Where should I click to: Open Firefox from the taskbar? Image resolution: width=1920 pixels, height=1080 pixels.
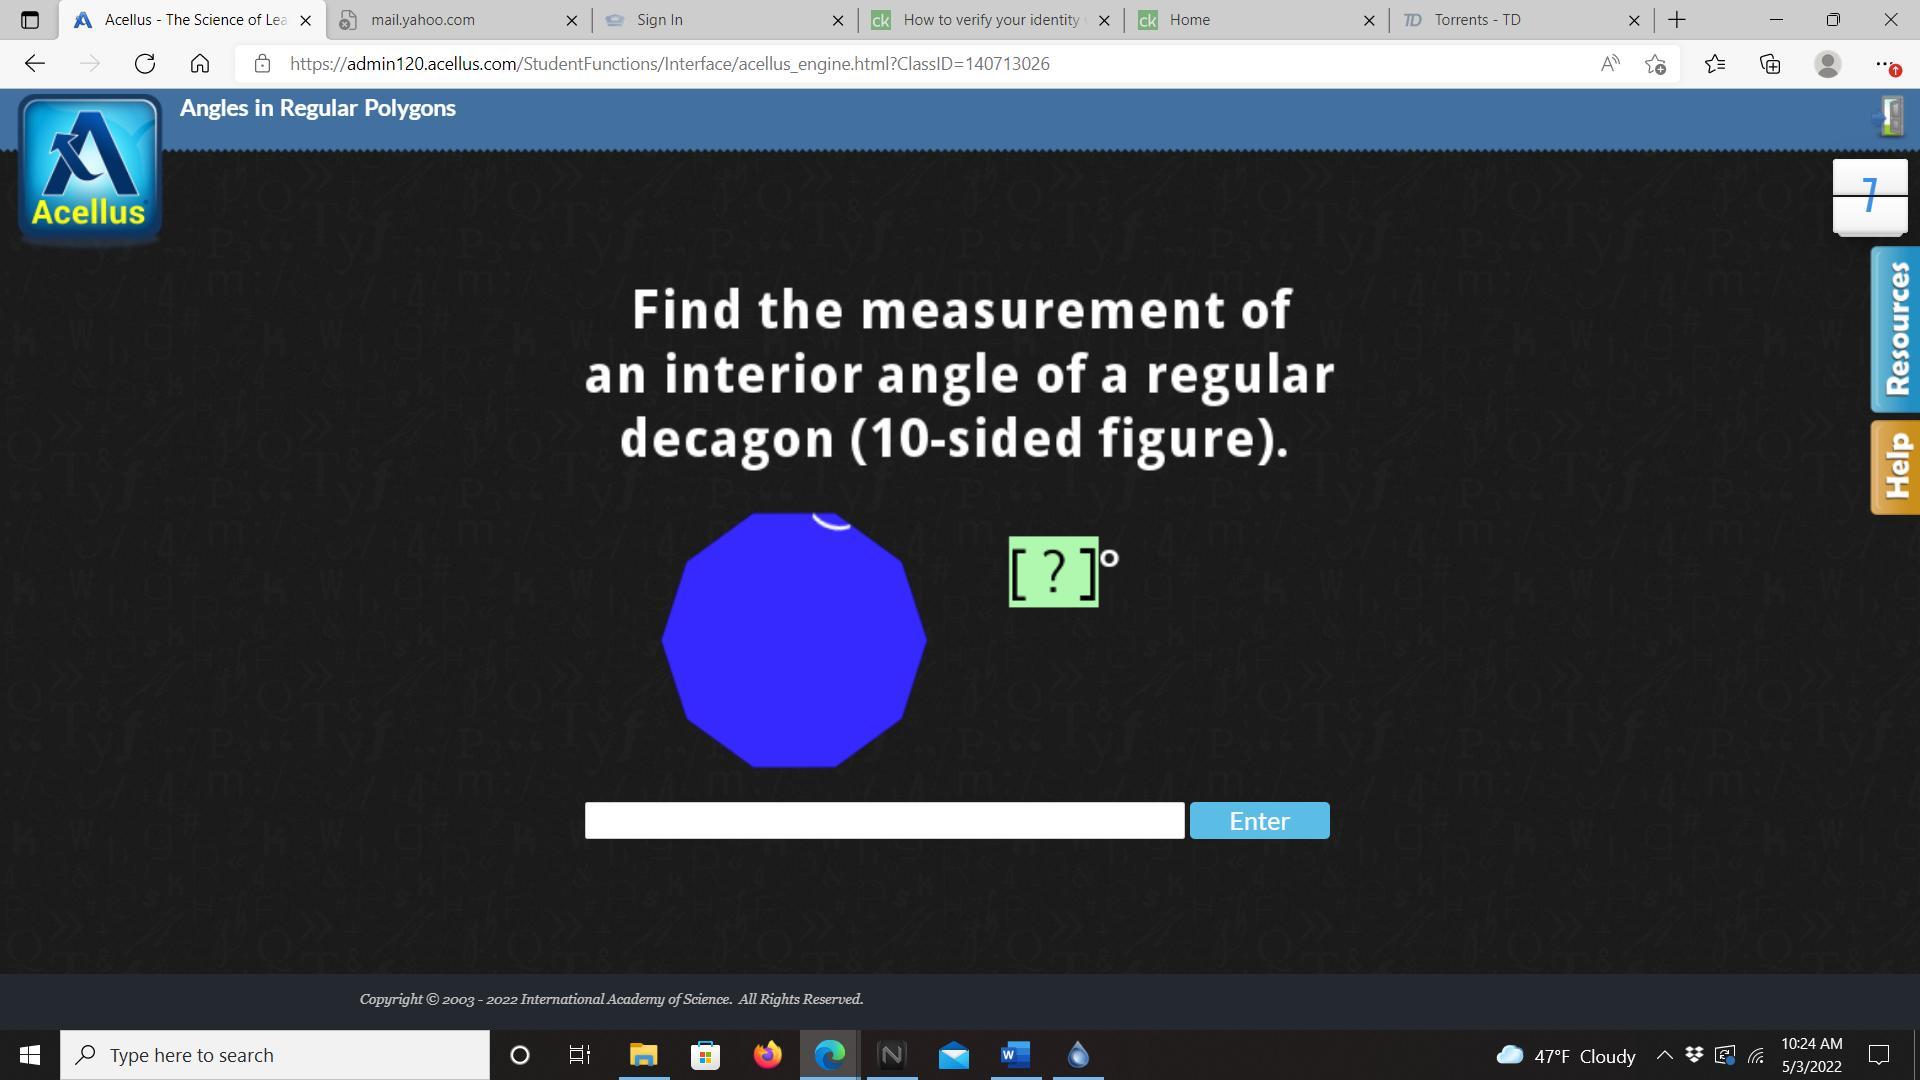point(768,1055)
